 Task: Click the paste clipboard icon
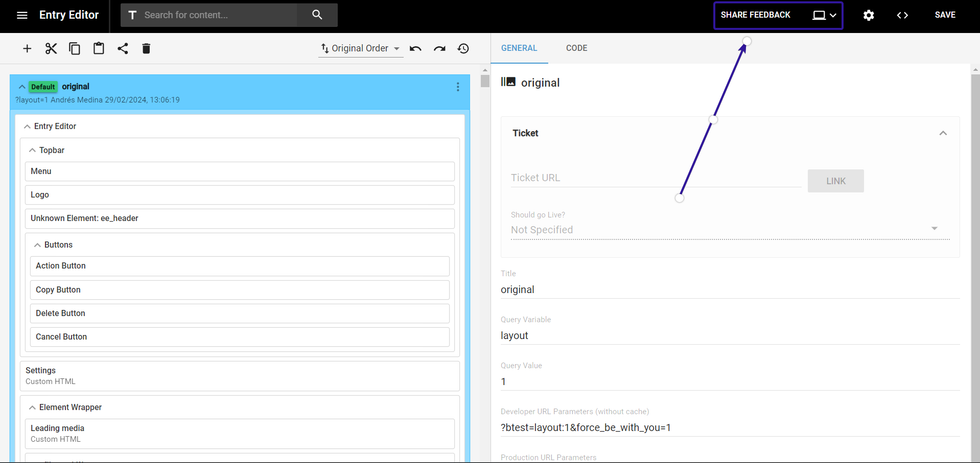tap(99, 49)
